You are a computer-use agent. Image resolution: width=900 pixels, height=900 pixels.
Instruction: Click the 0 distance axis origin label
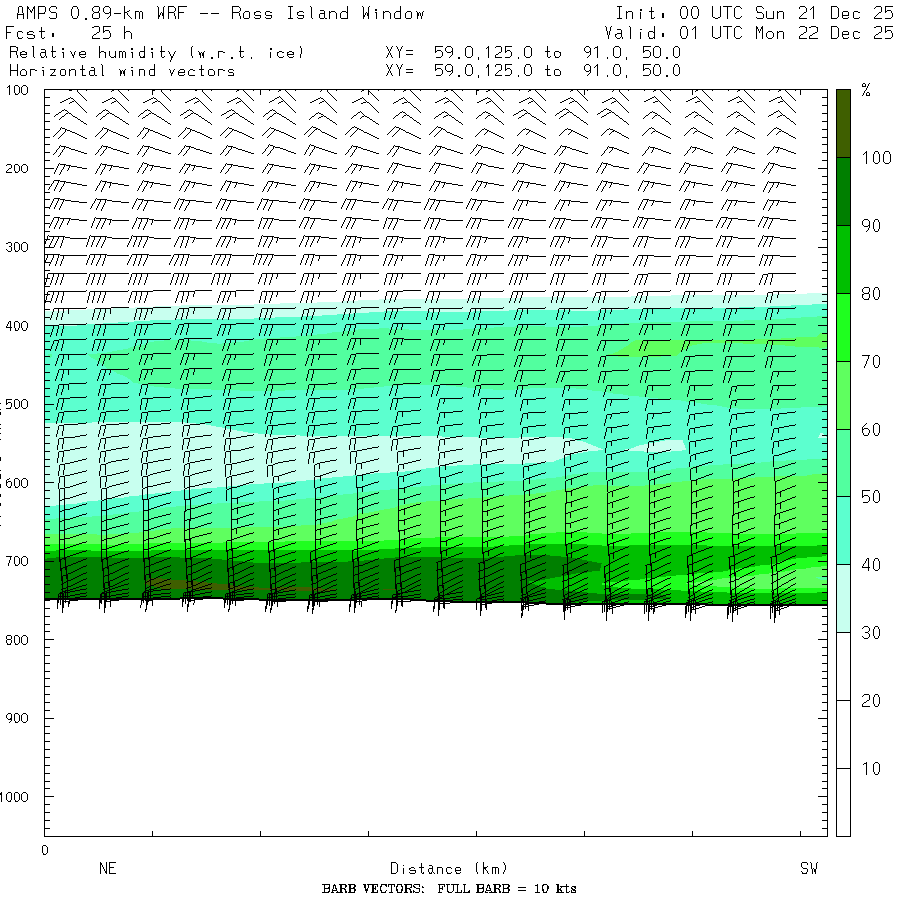tap(45, 851)
